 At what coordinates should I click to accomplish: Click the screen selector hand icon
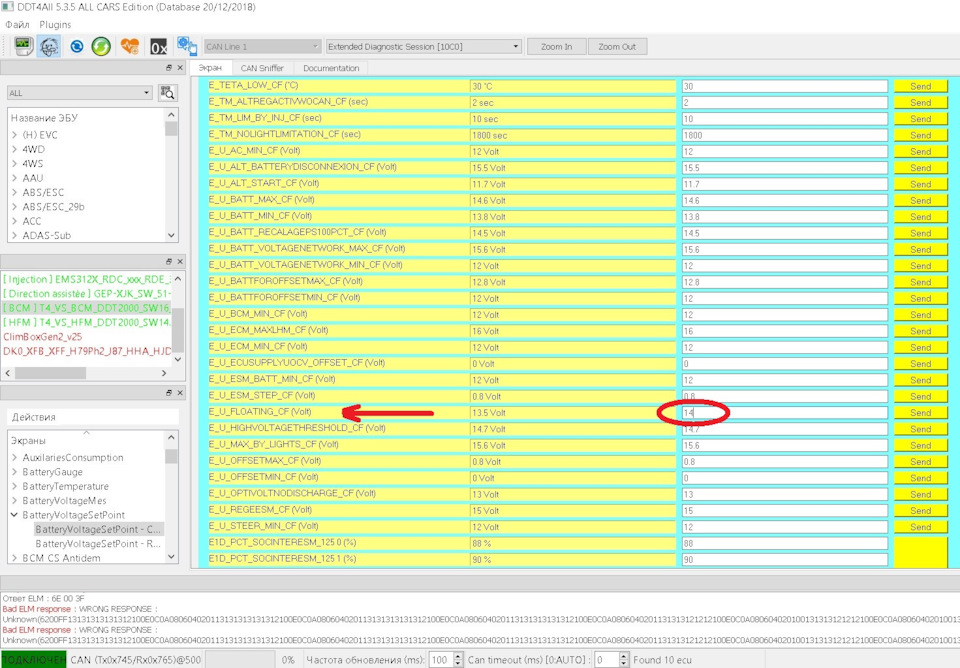coord(186,46)
